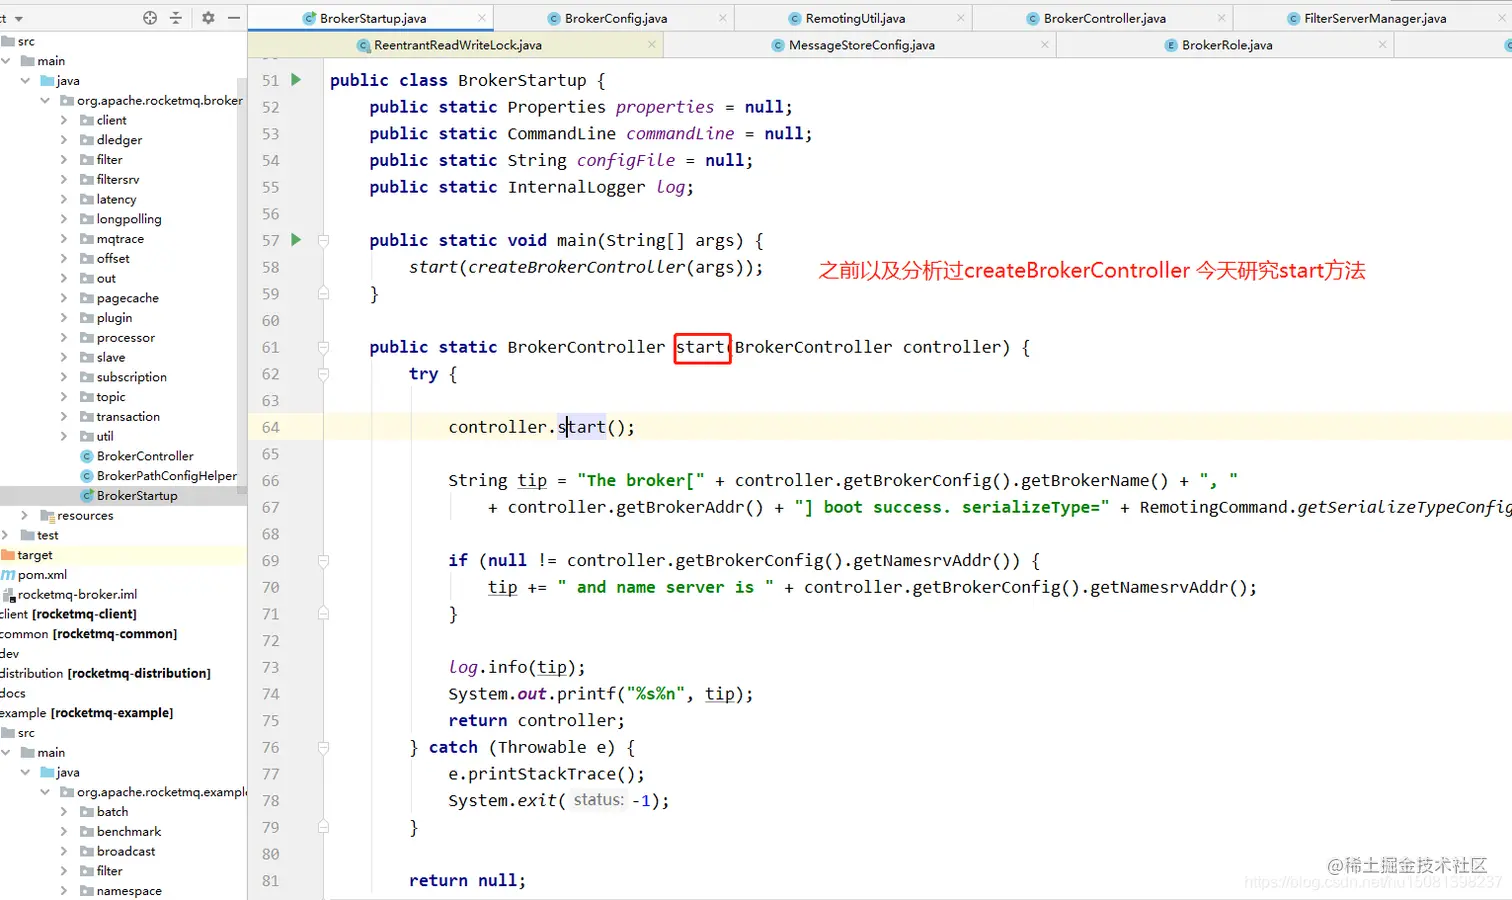Open project panel settings gear
Screen dimensions: 1512x900
pyautogui.click(x=208, y=18)
